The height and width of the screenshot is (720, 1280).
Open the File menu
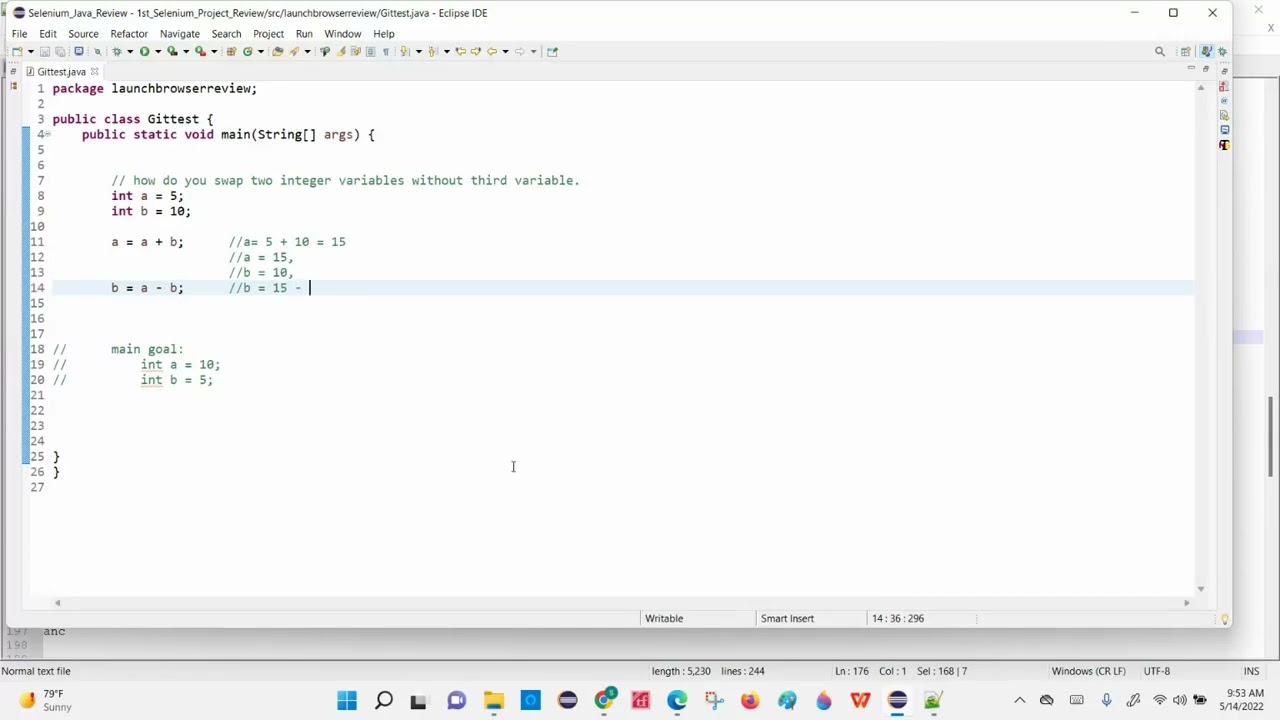click(x=19, y=33)
